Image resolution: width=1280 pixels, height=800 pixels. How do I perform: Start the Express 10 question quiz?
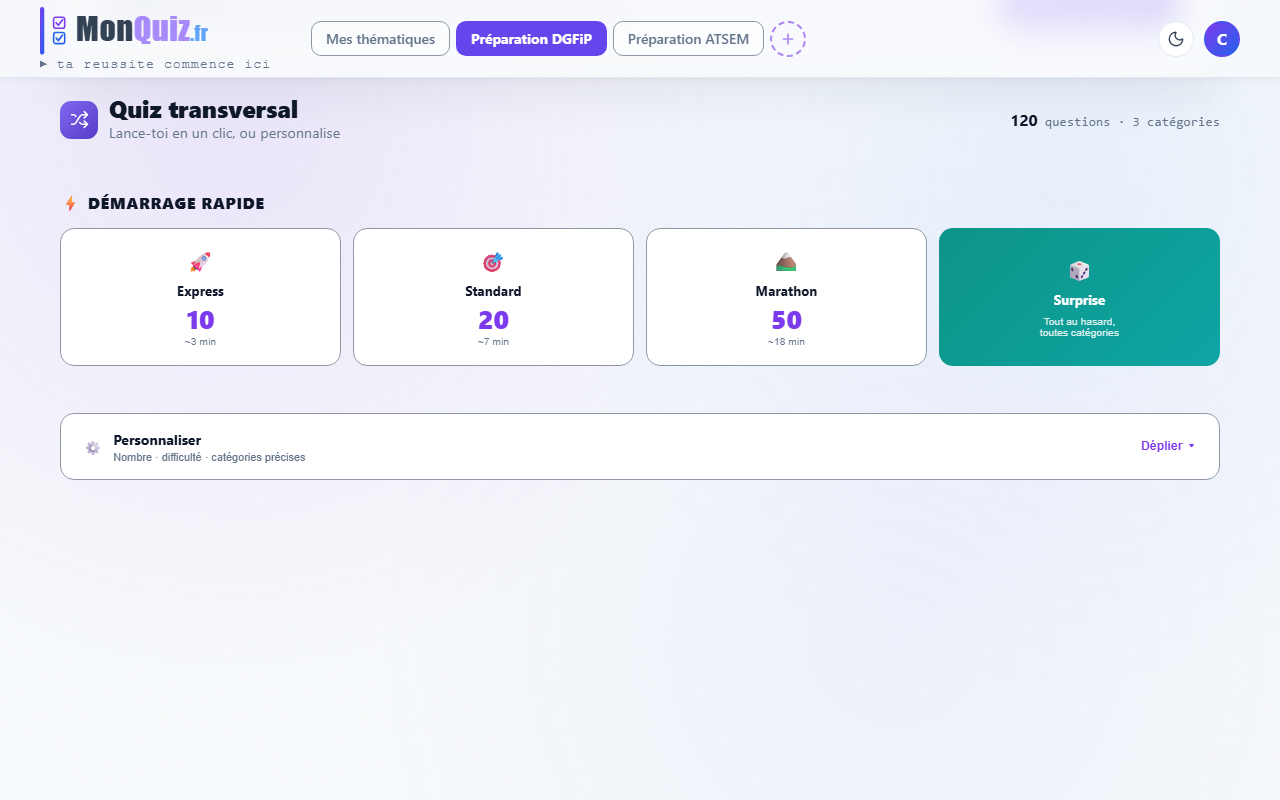200,297
